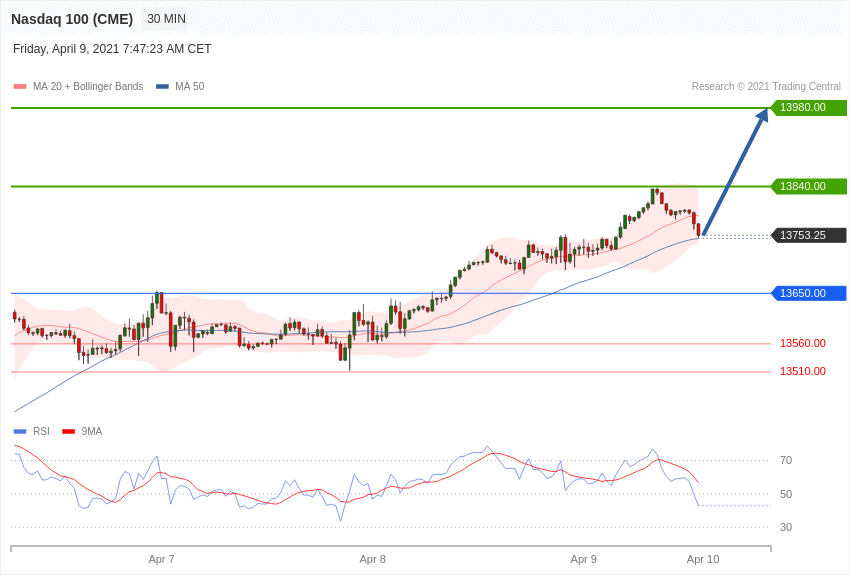Click the 13510.00 support price label
Image resolution: width=850 pixels, height=576 pixels.
click(x=803, y=371)
